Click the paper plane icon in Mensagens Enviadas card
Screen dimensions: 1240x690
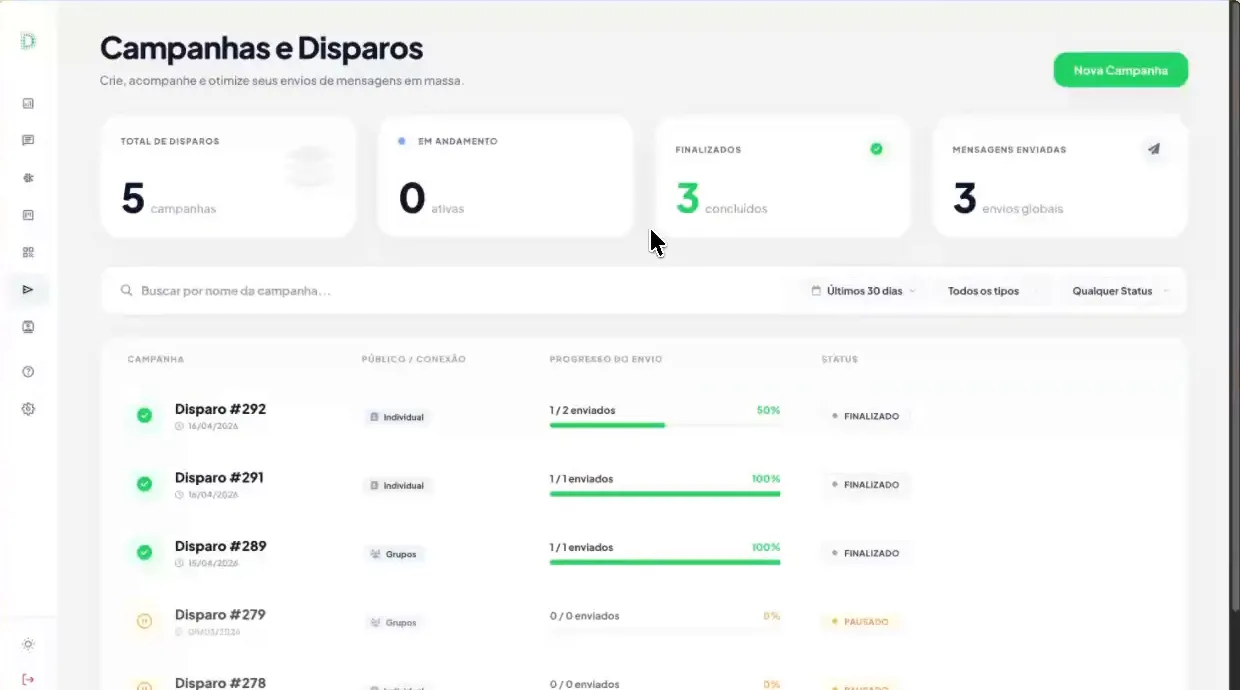[x=1154, y=149]
